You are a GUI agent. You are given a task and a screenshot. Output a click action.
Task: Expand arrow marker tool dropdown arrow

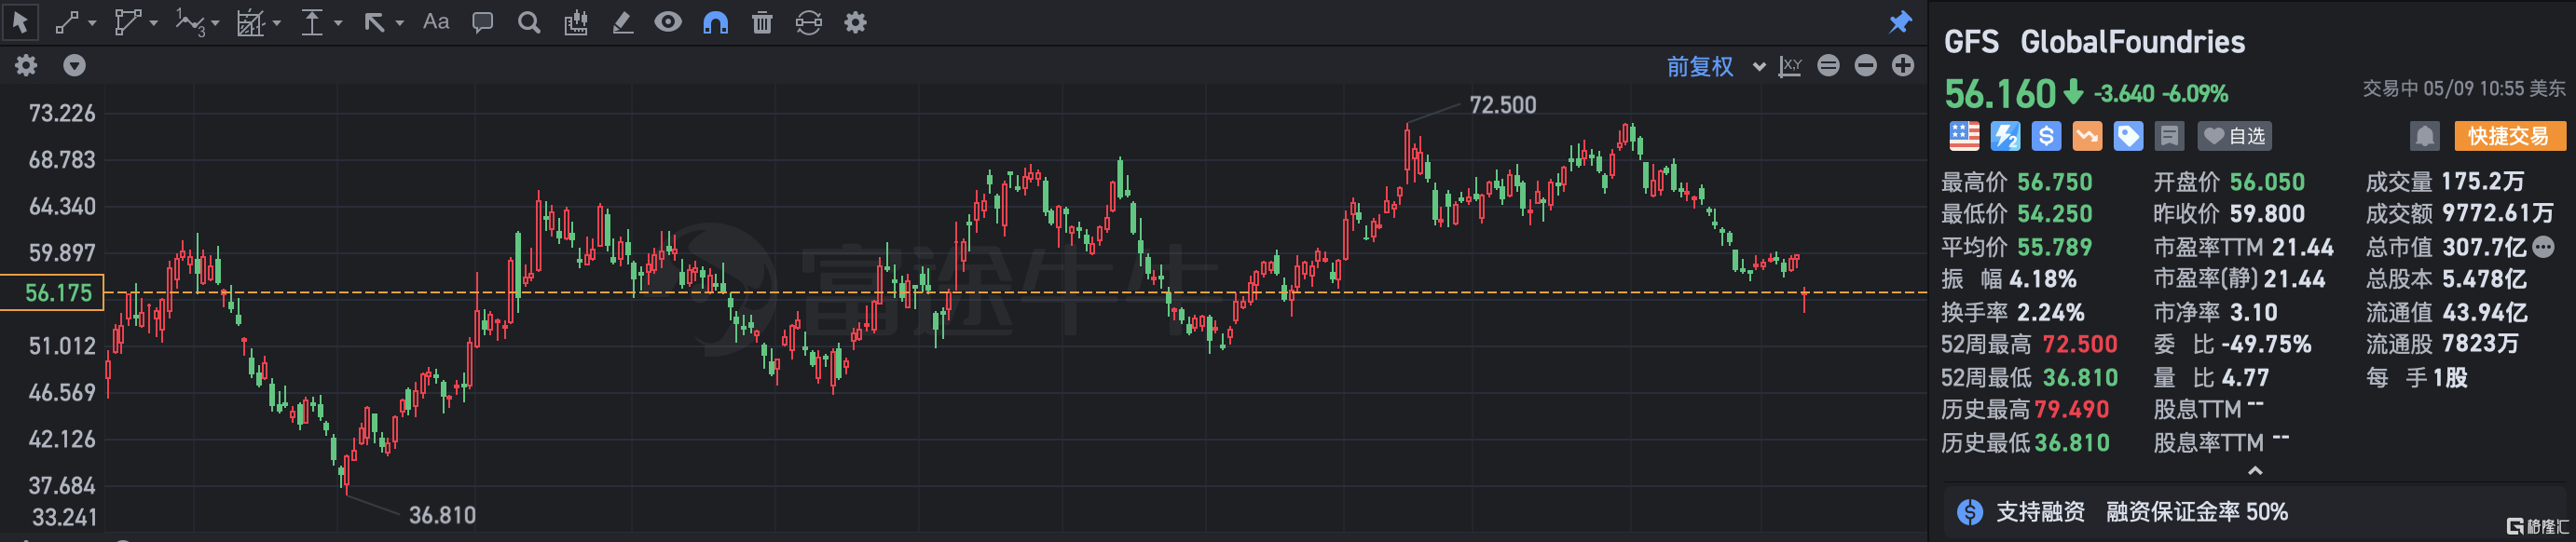(x=400, y=22)
